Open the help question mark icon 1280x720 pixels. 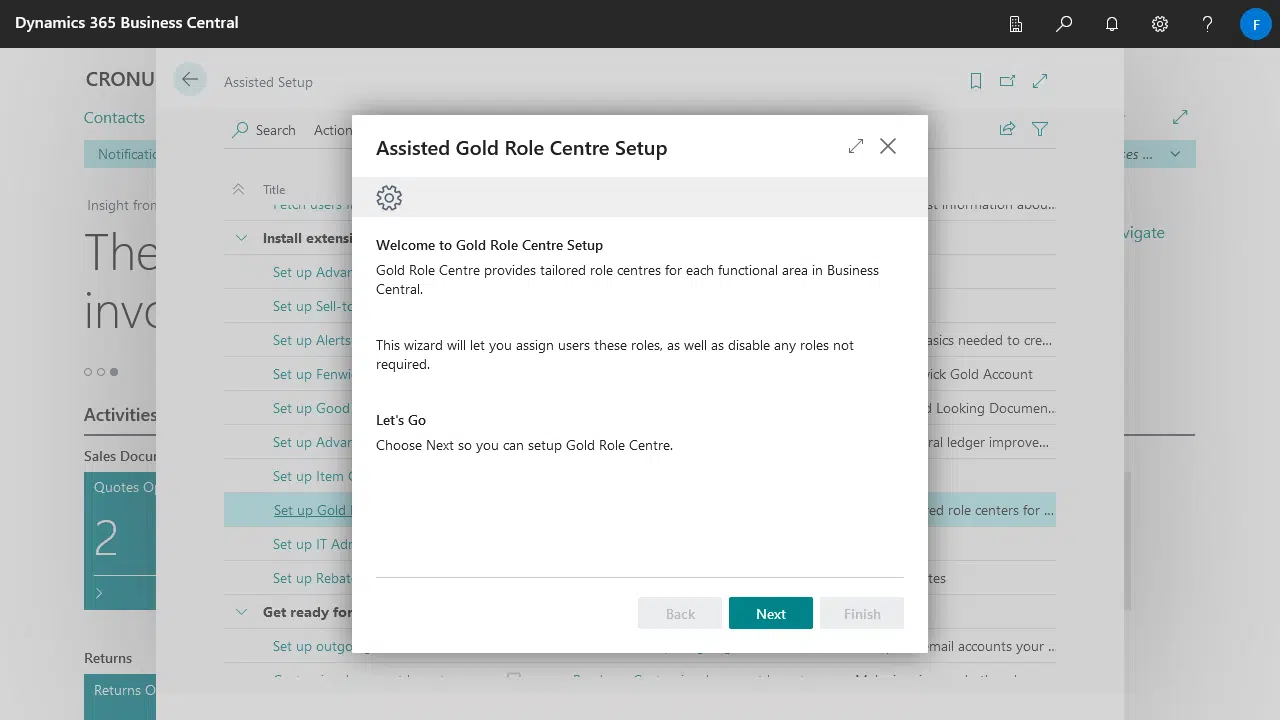(x=1208, y=24)
